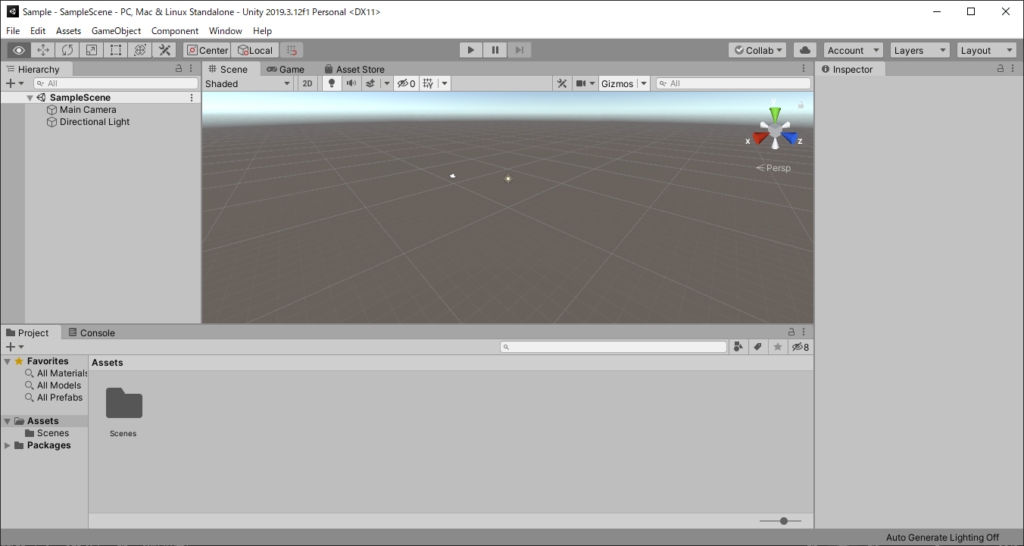Open the Edit menu
The image size is (1024, 546).
(x=38, y=31)
